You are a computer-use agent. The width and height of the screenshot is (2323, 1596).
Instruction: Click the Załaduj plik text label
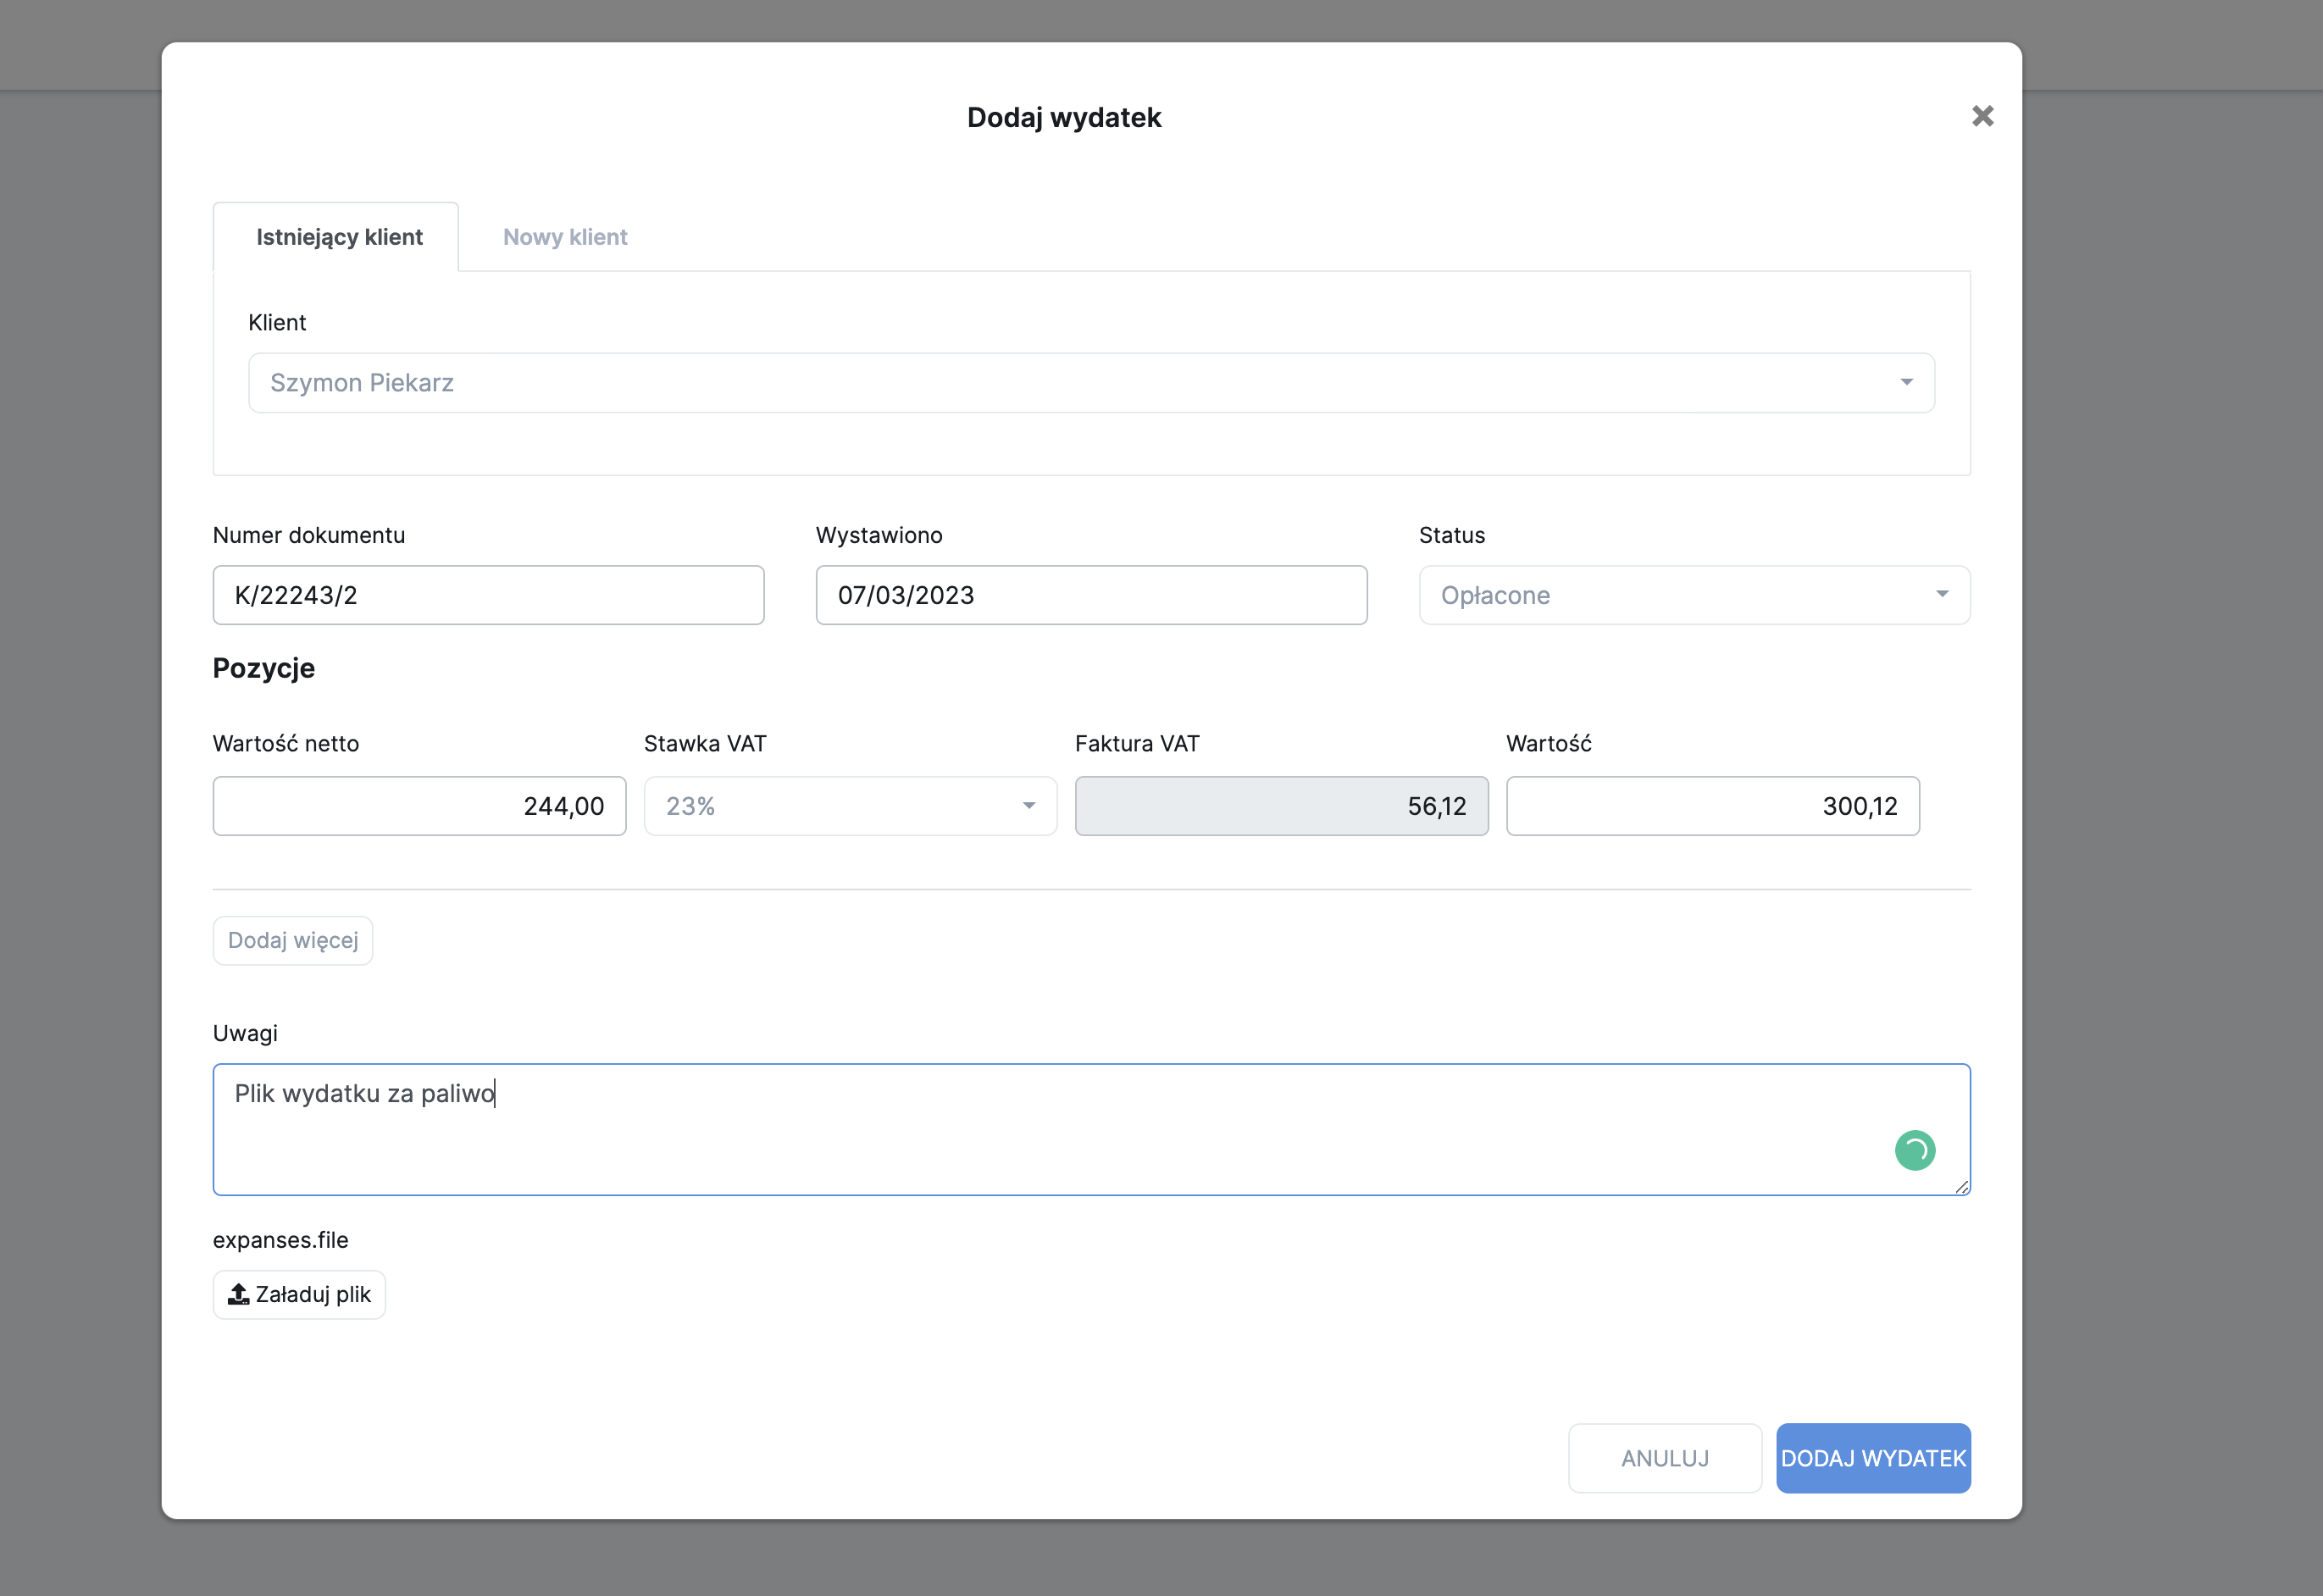[313, 1294]
